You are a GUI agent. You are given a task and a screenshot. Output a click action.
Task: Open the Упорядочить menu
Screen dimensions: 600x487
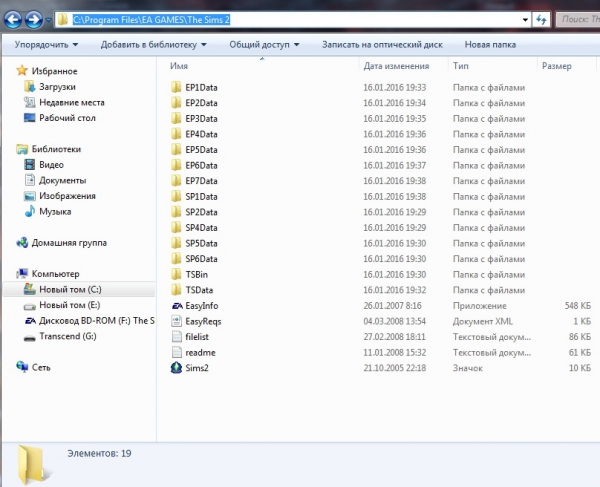coord(46,45)
